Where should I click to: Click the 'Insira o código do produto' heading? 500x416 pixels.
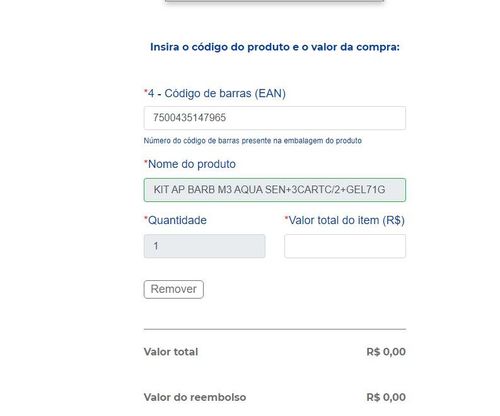click(x=275, y=47)
